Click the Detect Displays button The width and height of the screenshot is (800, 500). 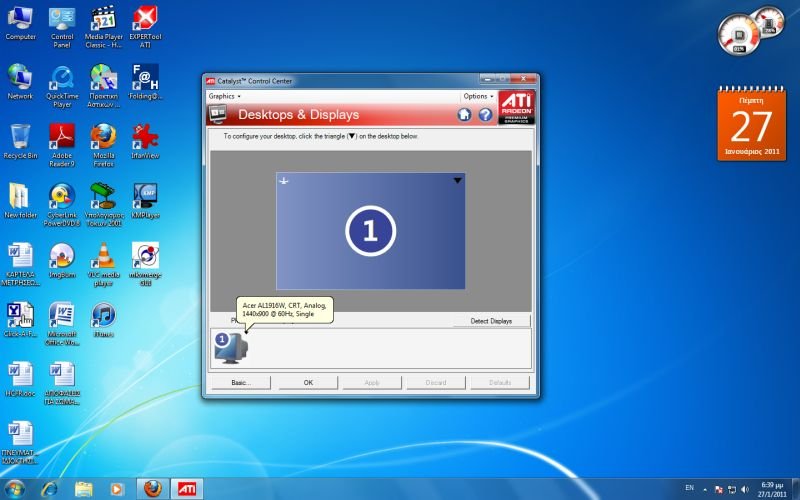click(x=491, y=321)
